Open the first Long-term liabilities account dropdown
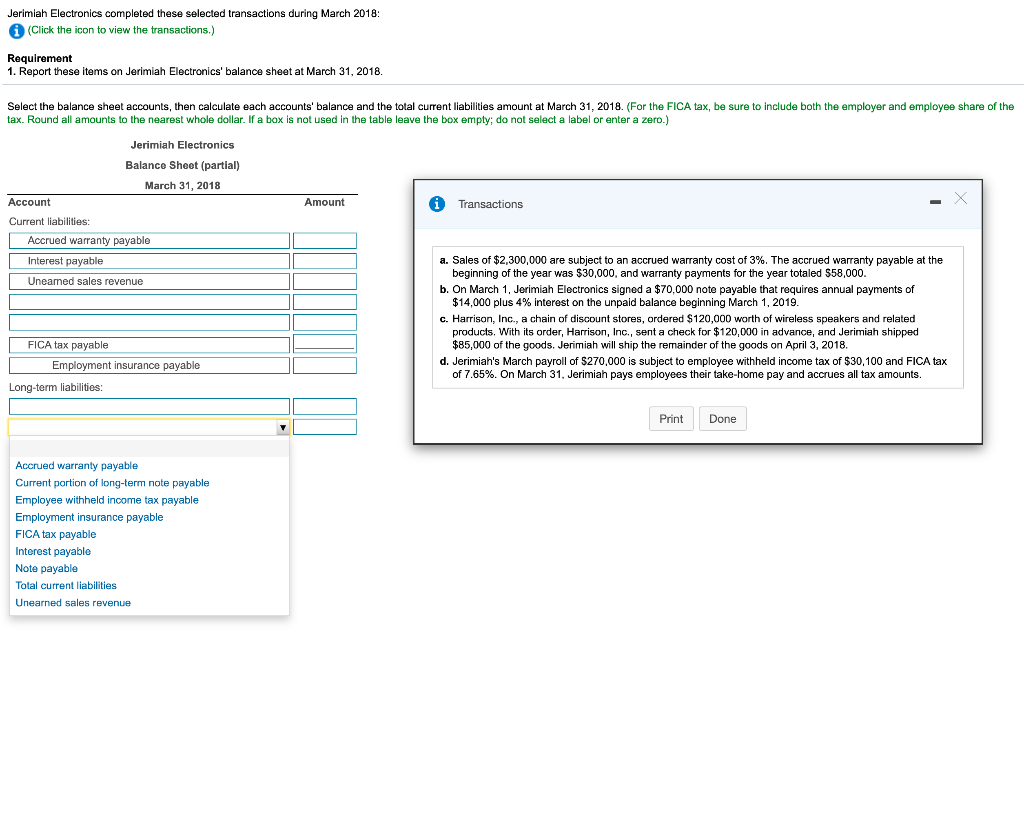Screen dimensions: 1024x821 [149, 406]
